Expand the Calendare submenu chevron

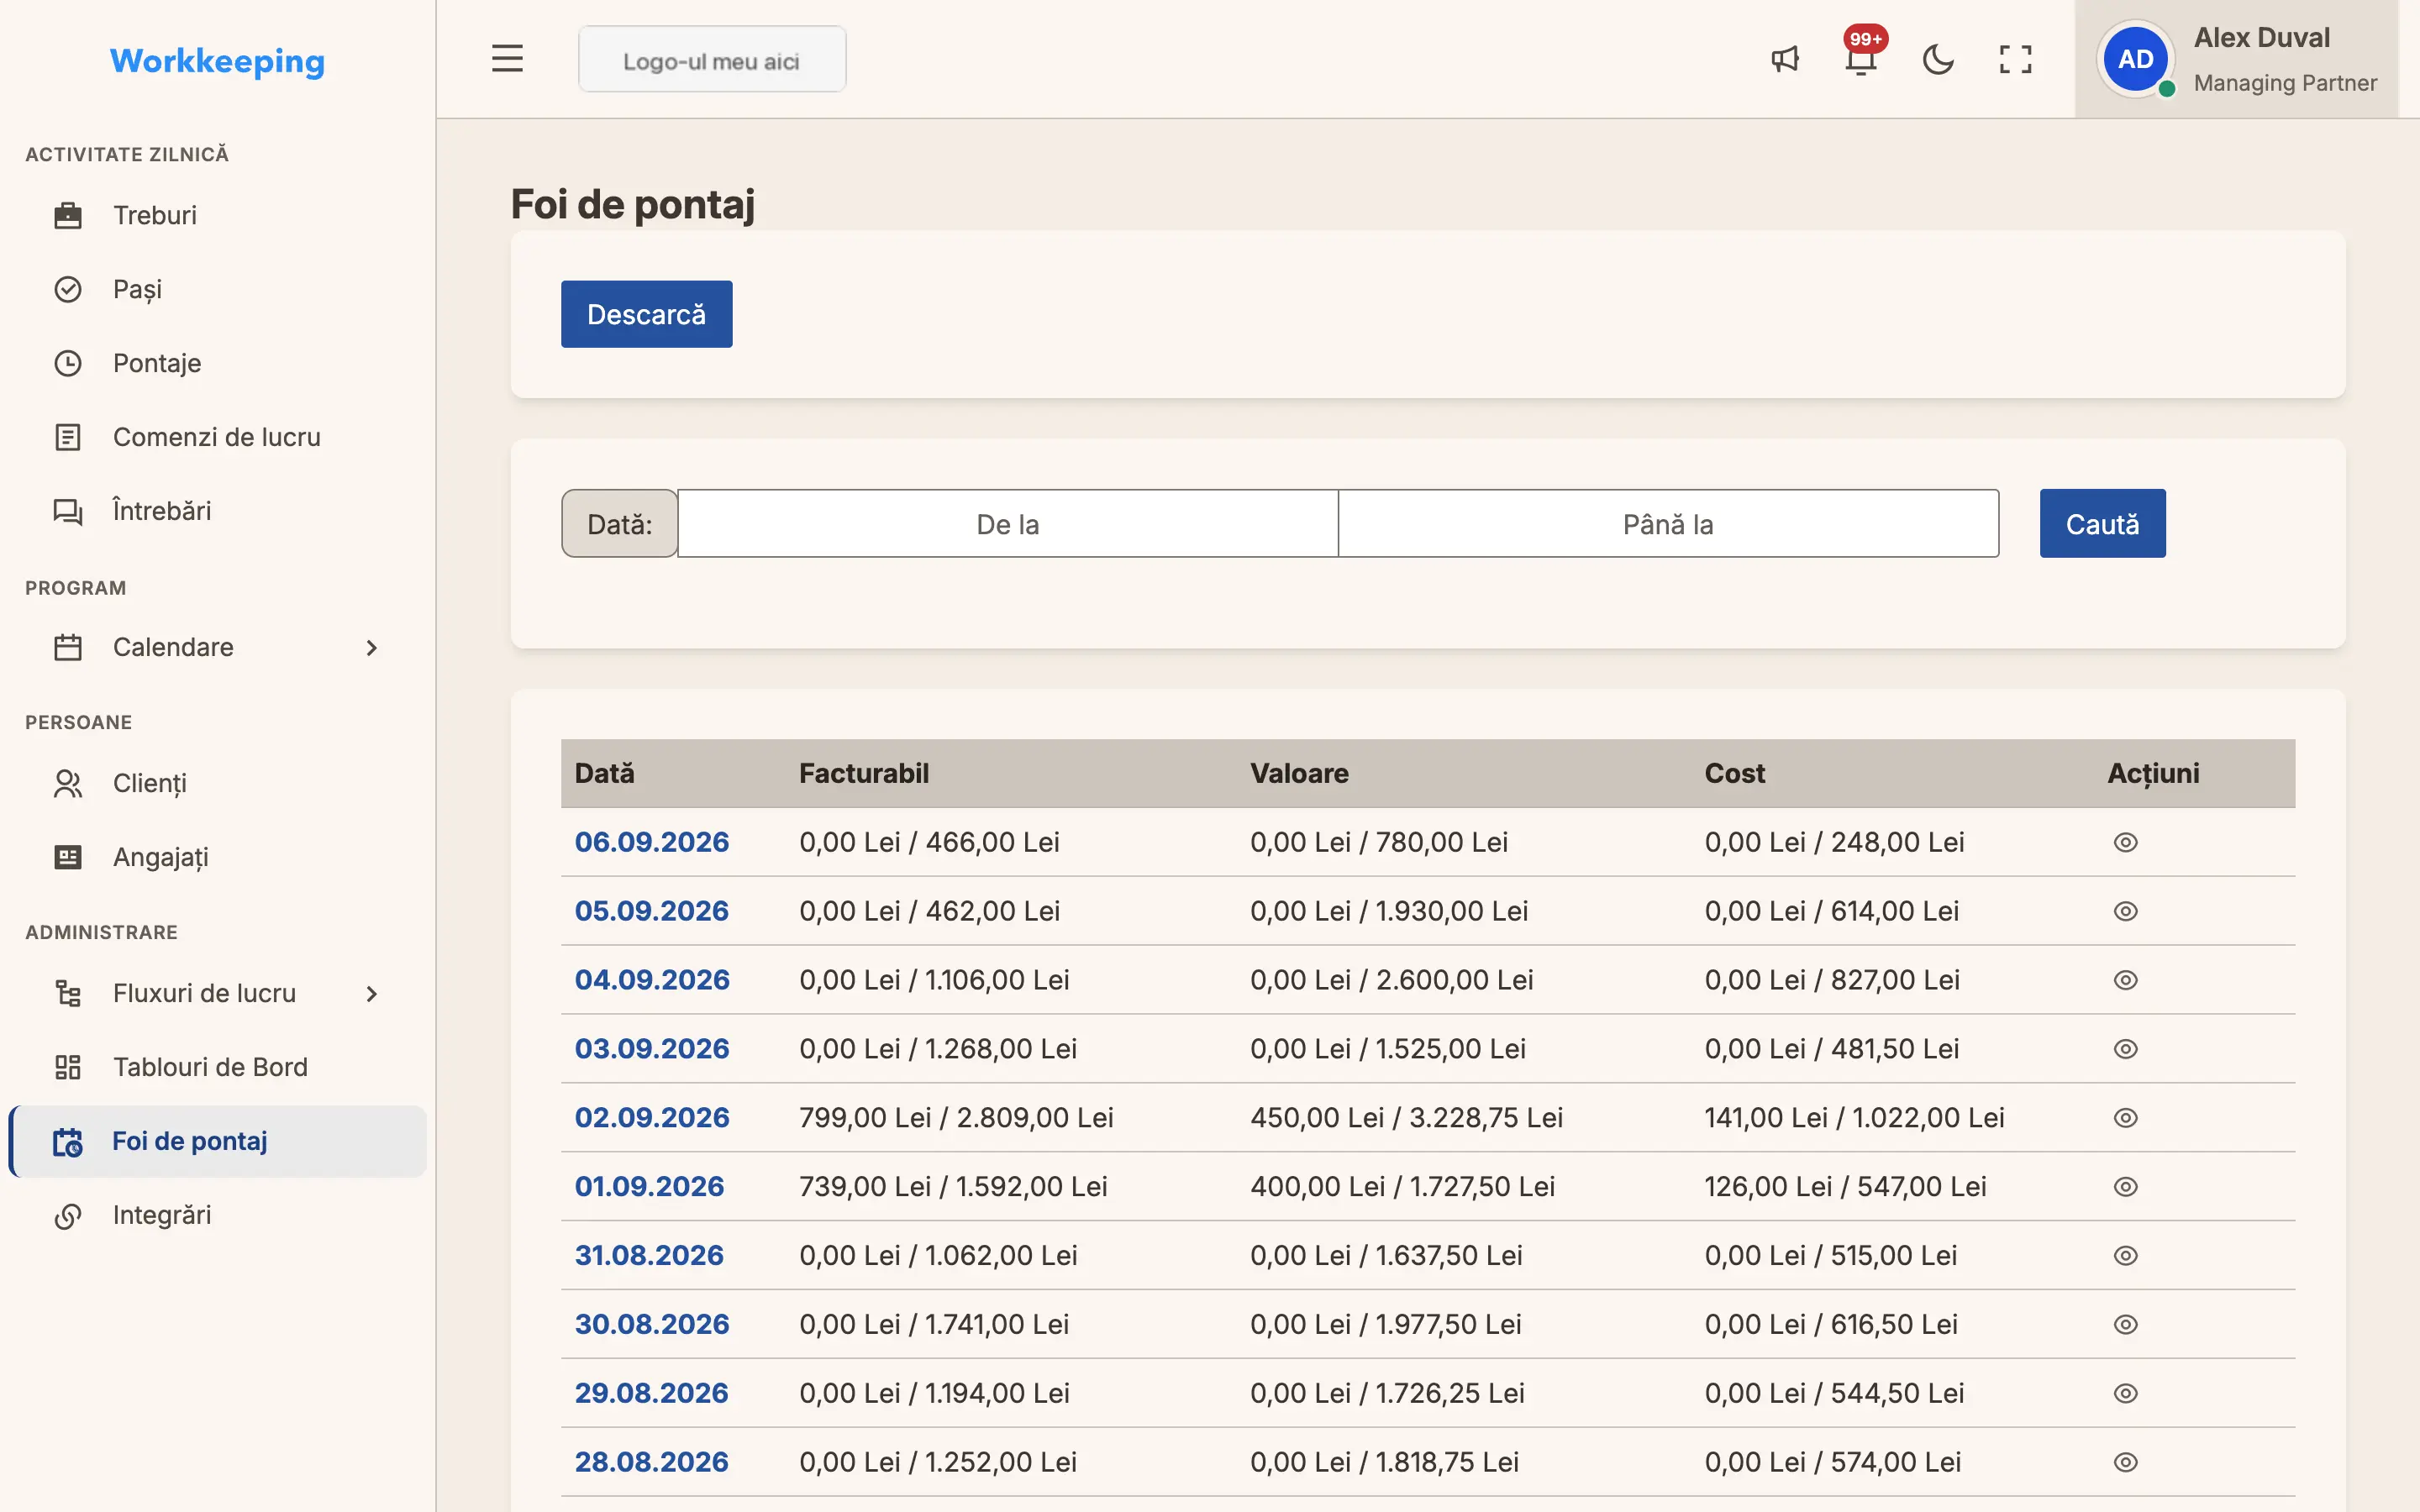(x=372, y=647)
